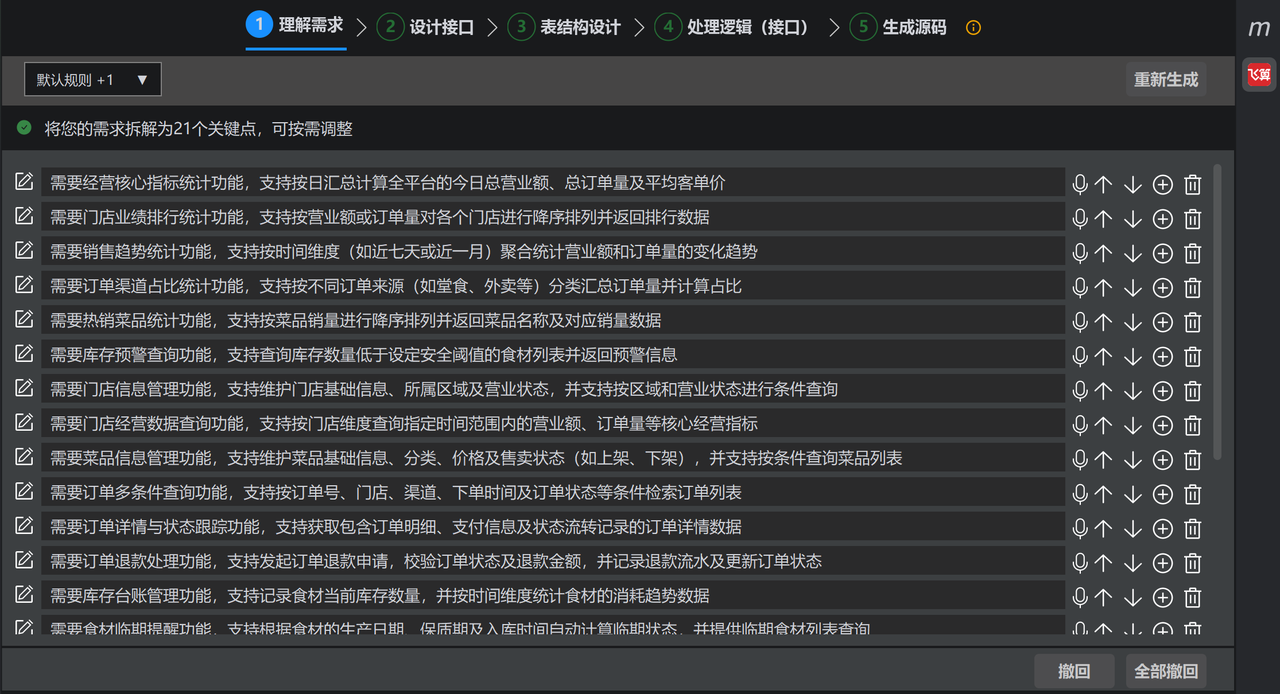Move 库存预警查询 row down
Screen dimensions: 1280x694
(1132, 356)
